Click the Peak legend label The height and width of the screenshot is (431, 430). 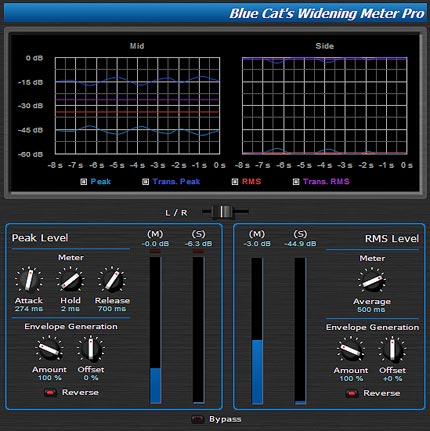coord(101,182)
